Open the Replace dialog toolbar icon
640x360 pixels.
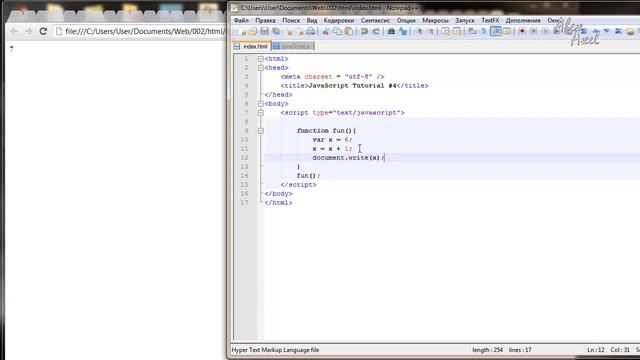403,31
